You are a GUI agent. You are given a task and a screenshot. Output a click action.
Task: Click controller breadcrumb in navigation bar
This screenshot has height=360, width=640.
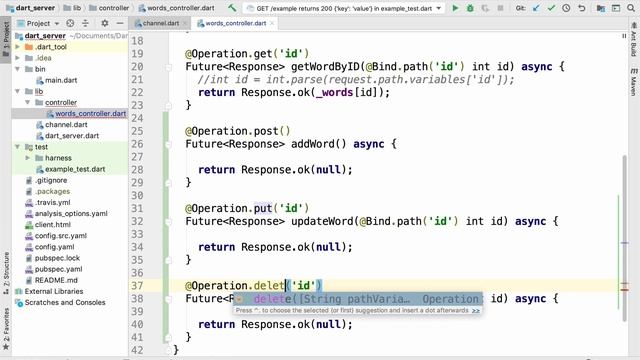(109, 8)
